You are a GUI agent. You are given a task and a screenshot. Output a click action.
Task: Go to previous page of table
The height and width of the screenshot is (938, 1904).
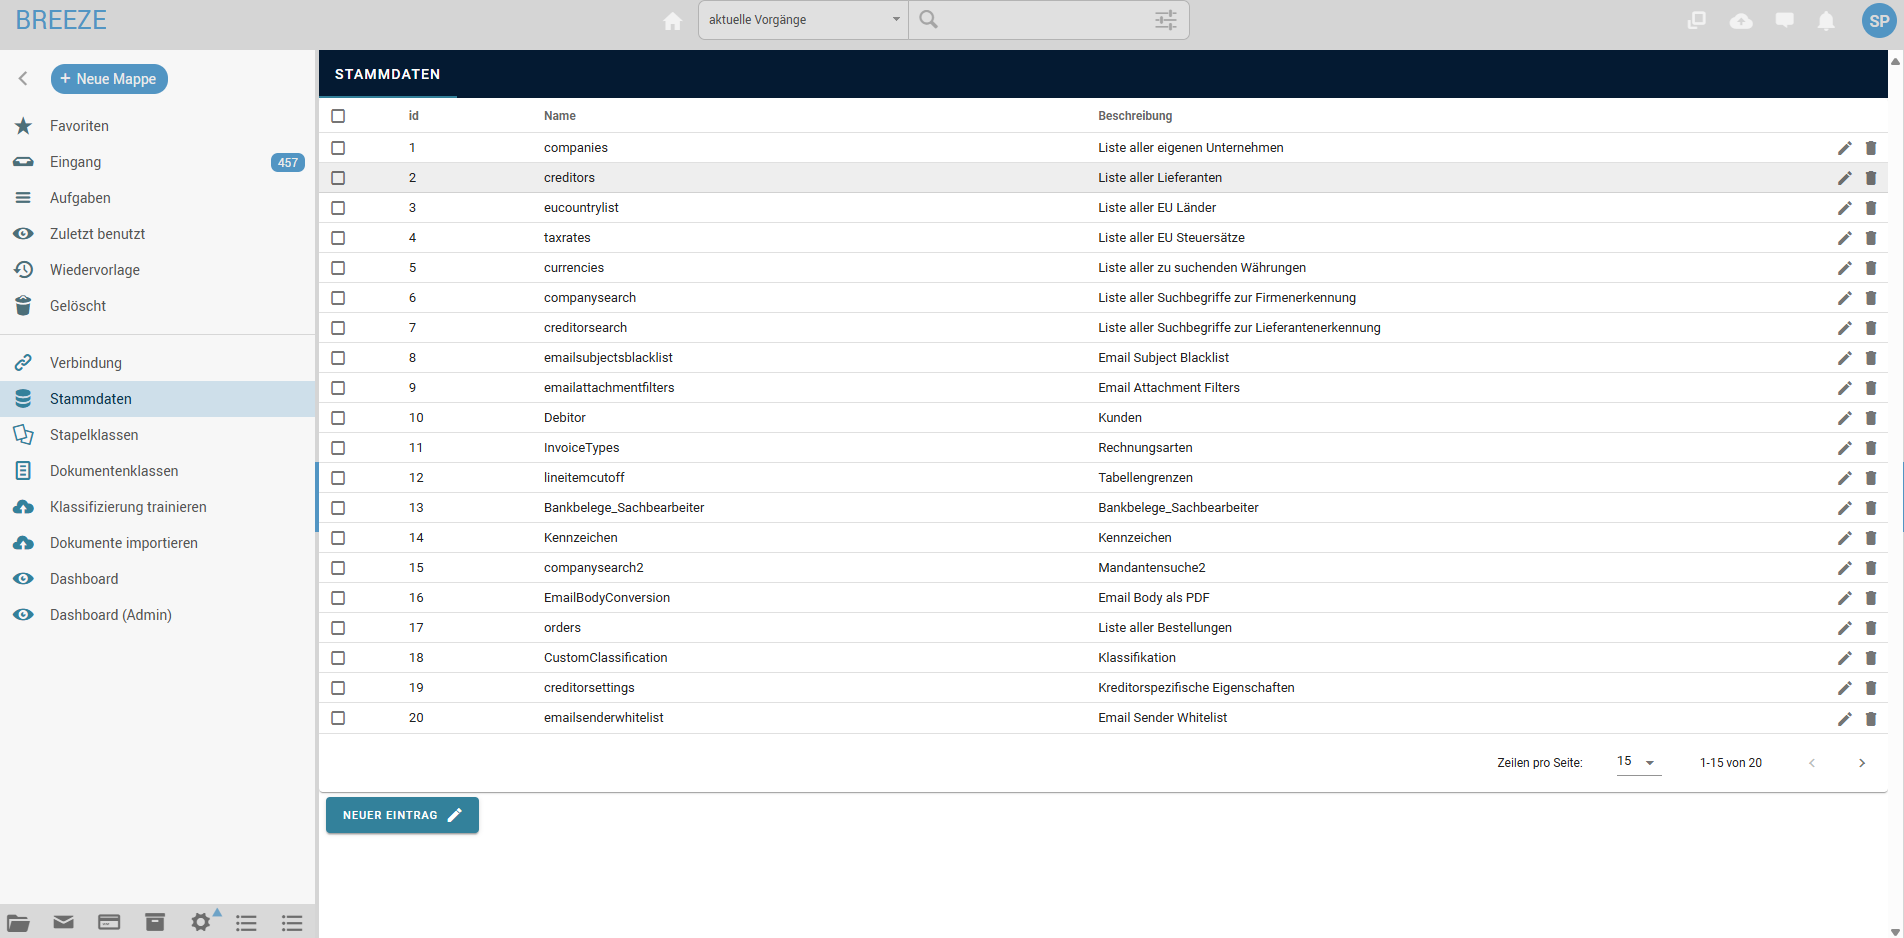coord(1812,763)
